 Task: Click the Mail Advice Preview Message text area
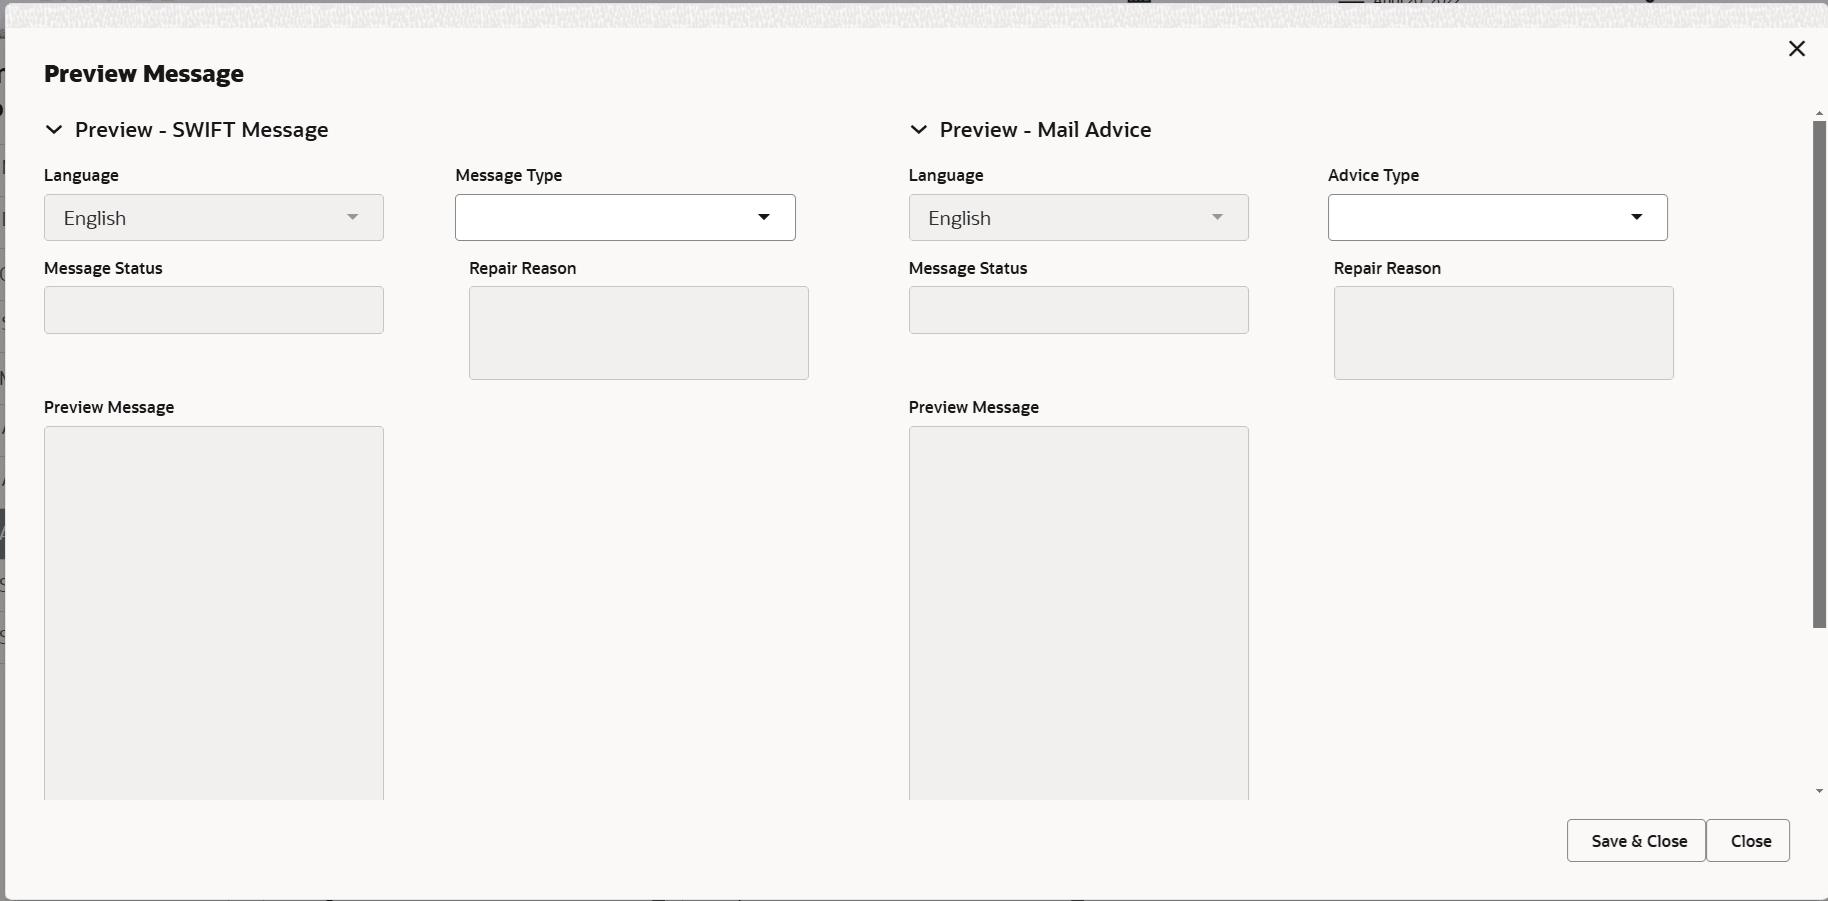coord(1079,613)
